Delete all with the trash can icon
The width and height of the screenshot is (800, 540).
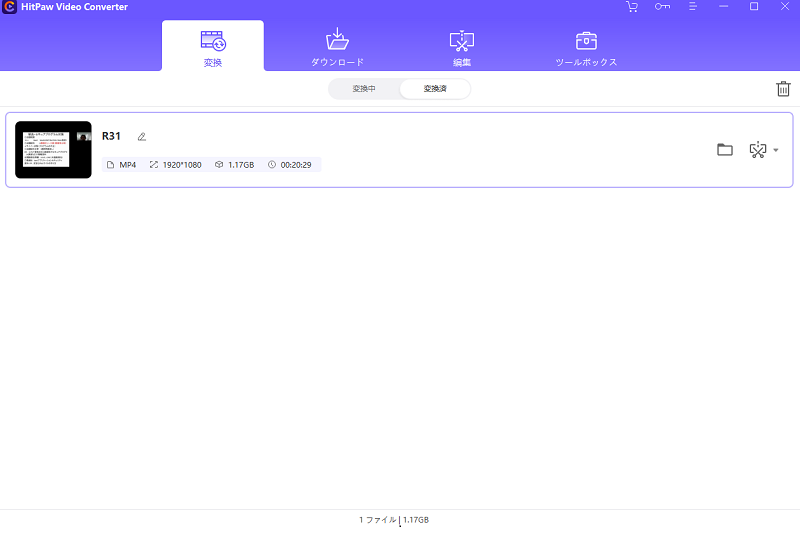[x=783, y=89]
